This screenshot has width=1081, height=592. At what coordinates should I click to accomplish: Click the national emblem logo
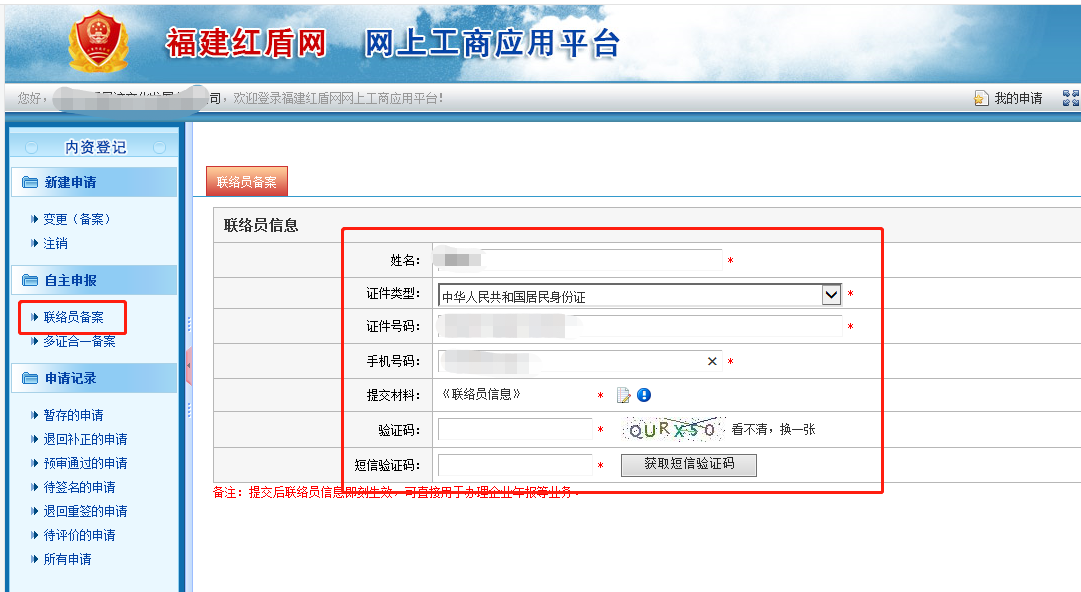tap(98, 41)
